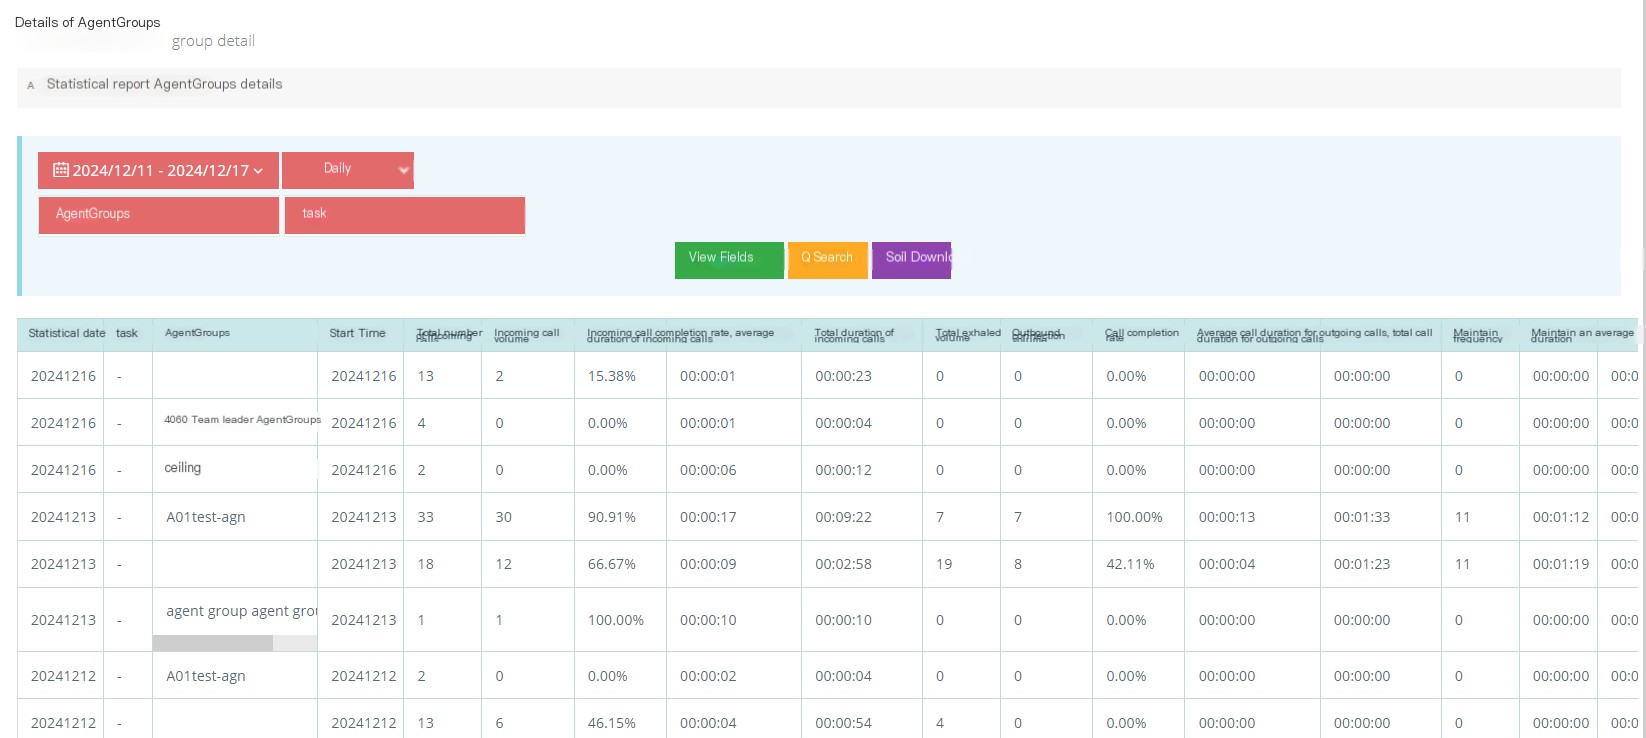Click the 4060 Team leader AgentGroups cell
This screenshot has height=738, width=1646.
tap(242, 420)
